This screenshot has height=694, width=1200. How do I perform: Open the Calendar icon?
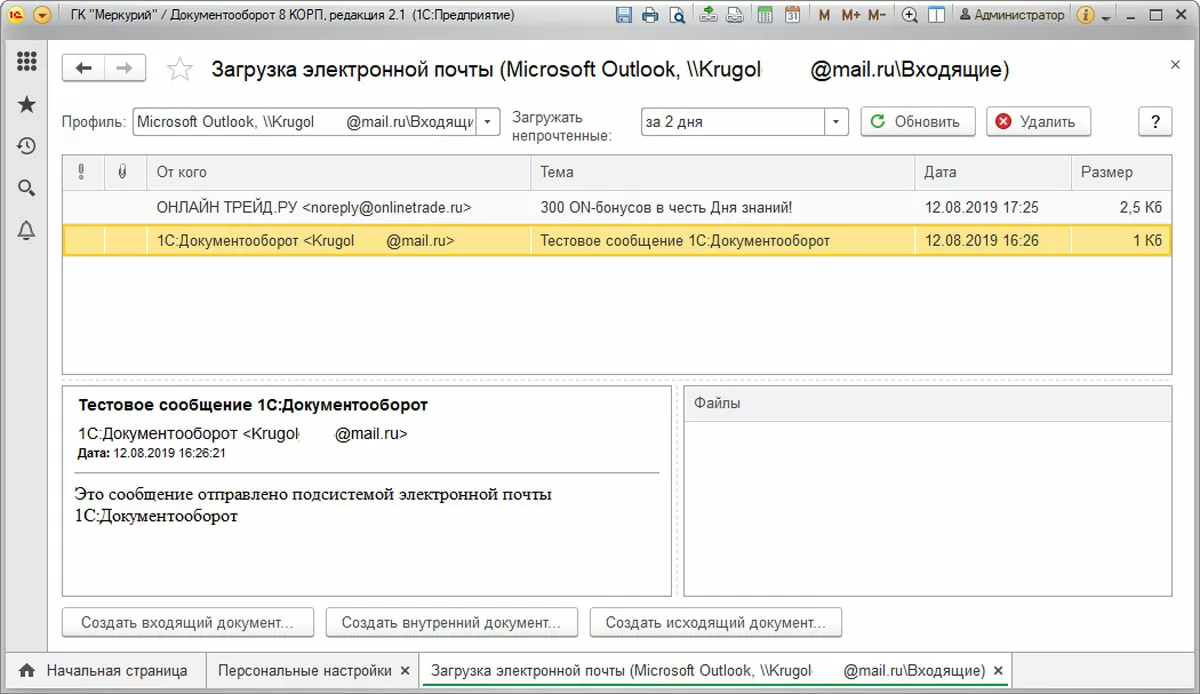[792, 15]
